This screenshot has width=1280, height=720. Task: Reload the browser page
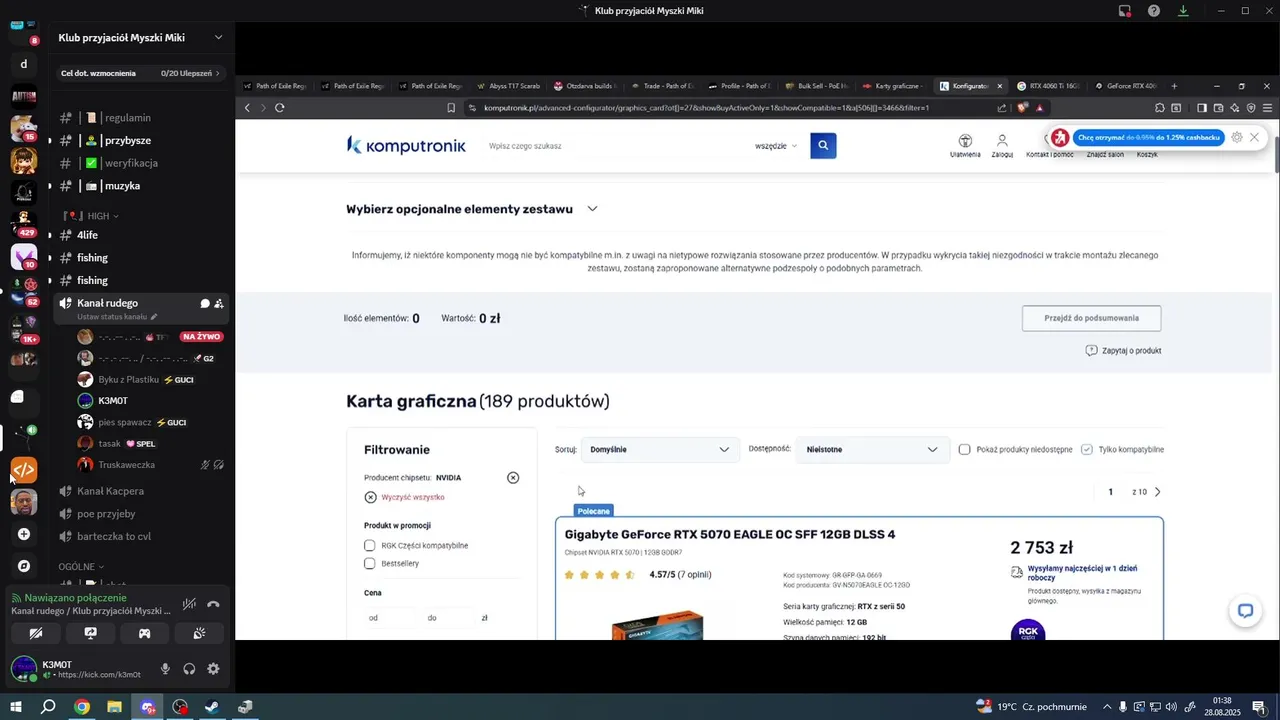pyautogui.click(x=280, y=108)
